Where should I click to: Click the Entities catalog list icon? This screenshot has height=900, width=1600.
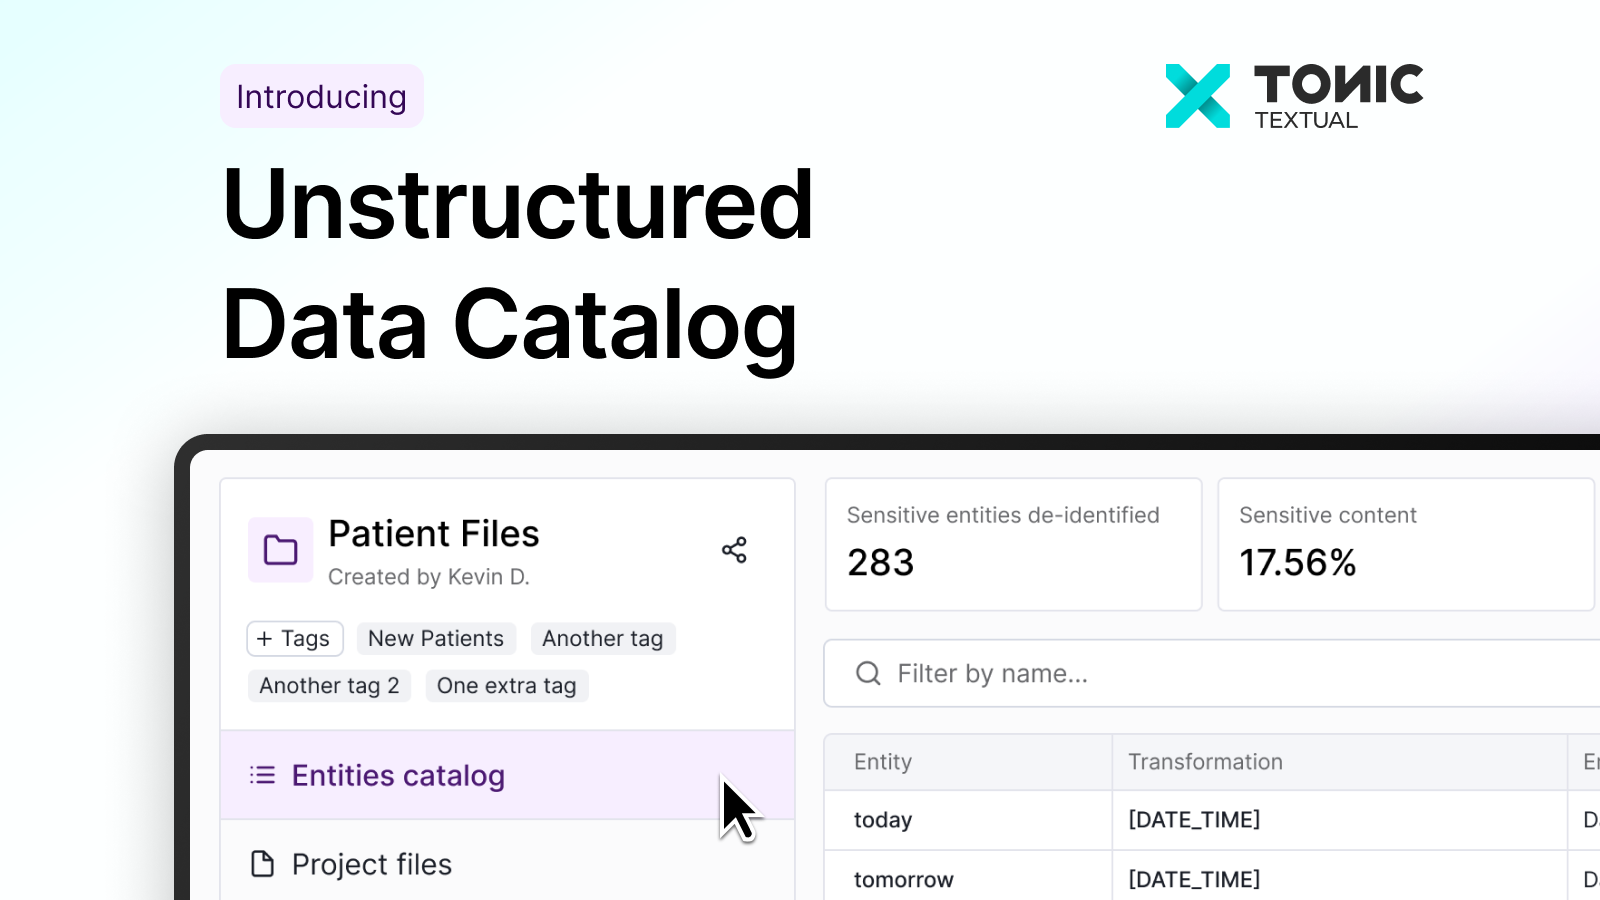click(x=263, y=775)
